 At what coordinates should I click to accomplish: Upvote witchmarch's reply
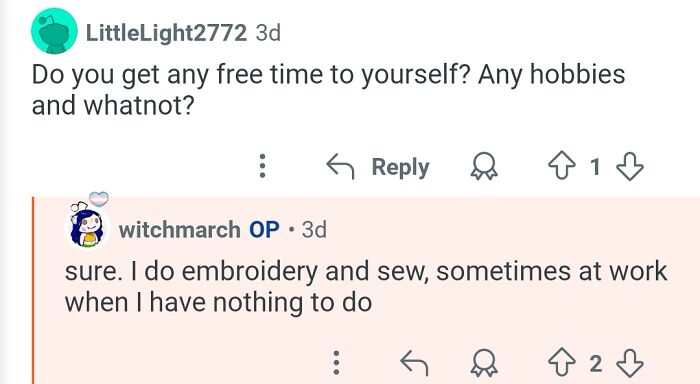(562, 363)
